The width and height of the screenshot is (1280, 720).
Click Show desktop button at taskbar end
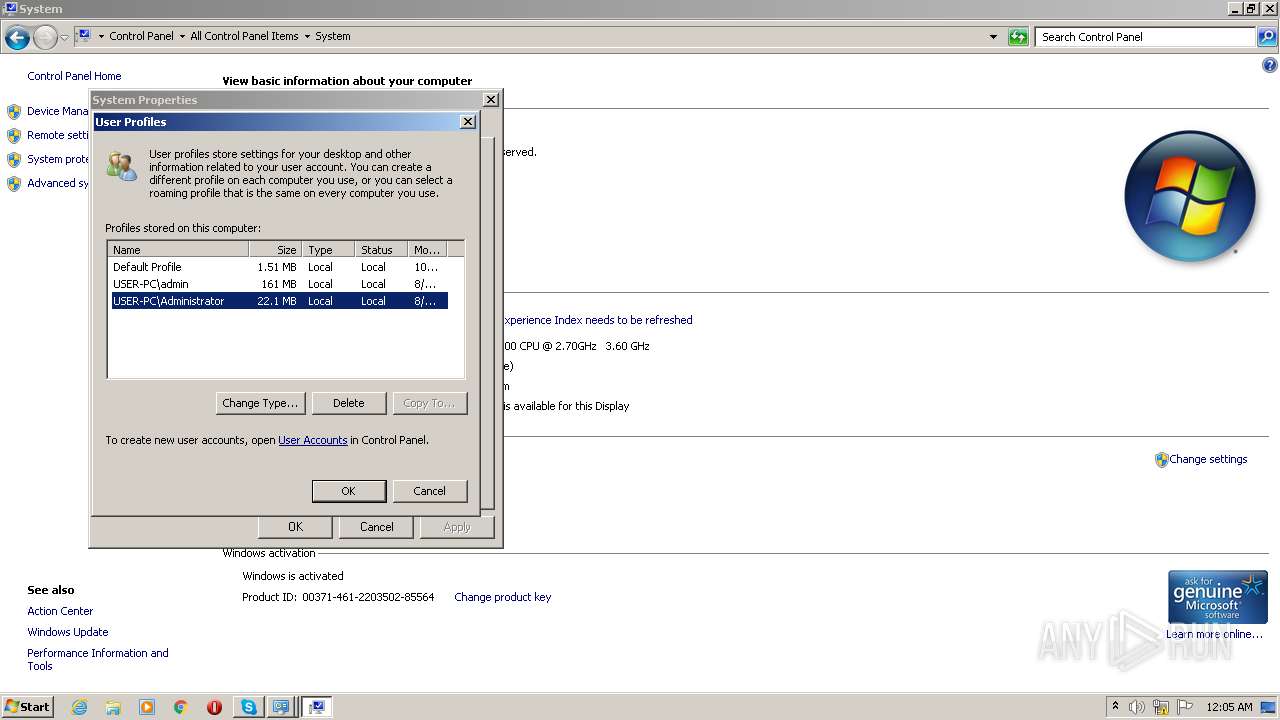[x=1268, y=707]
